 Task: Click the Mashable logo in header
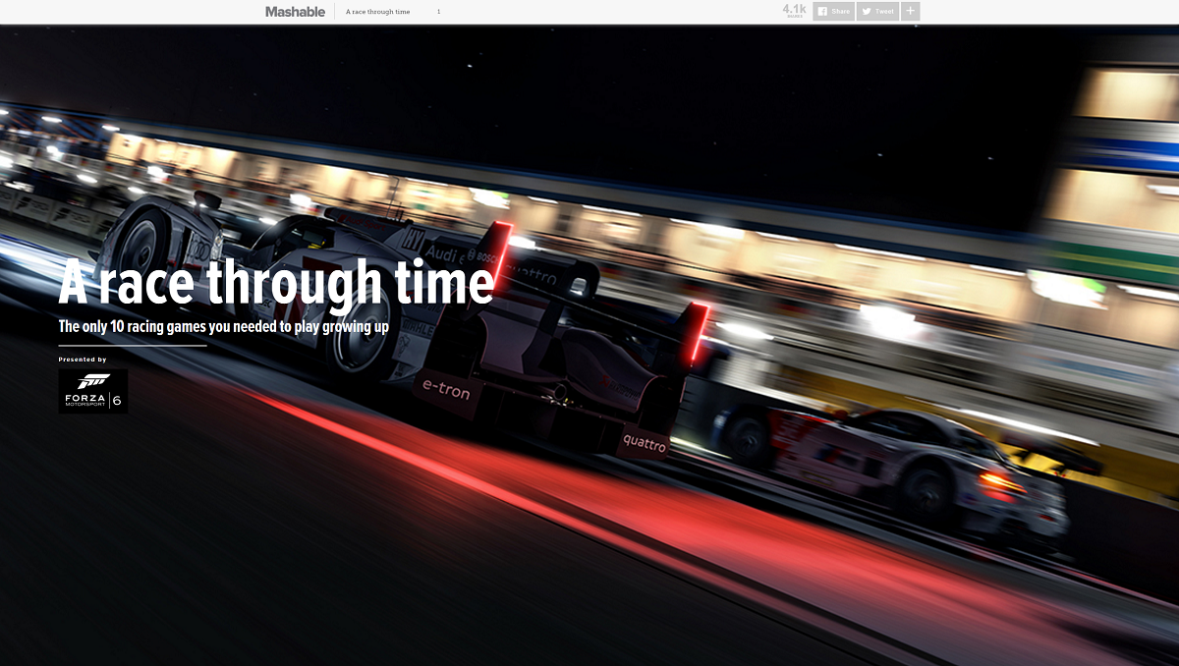point(295,12)
